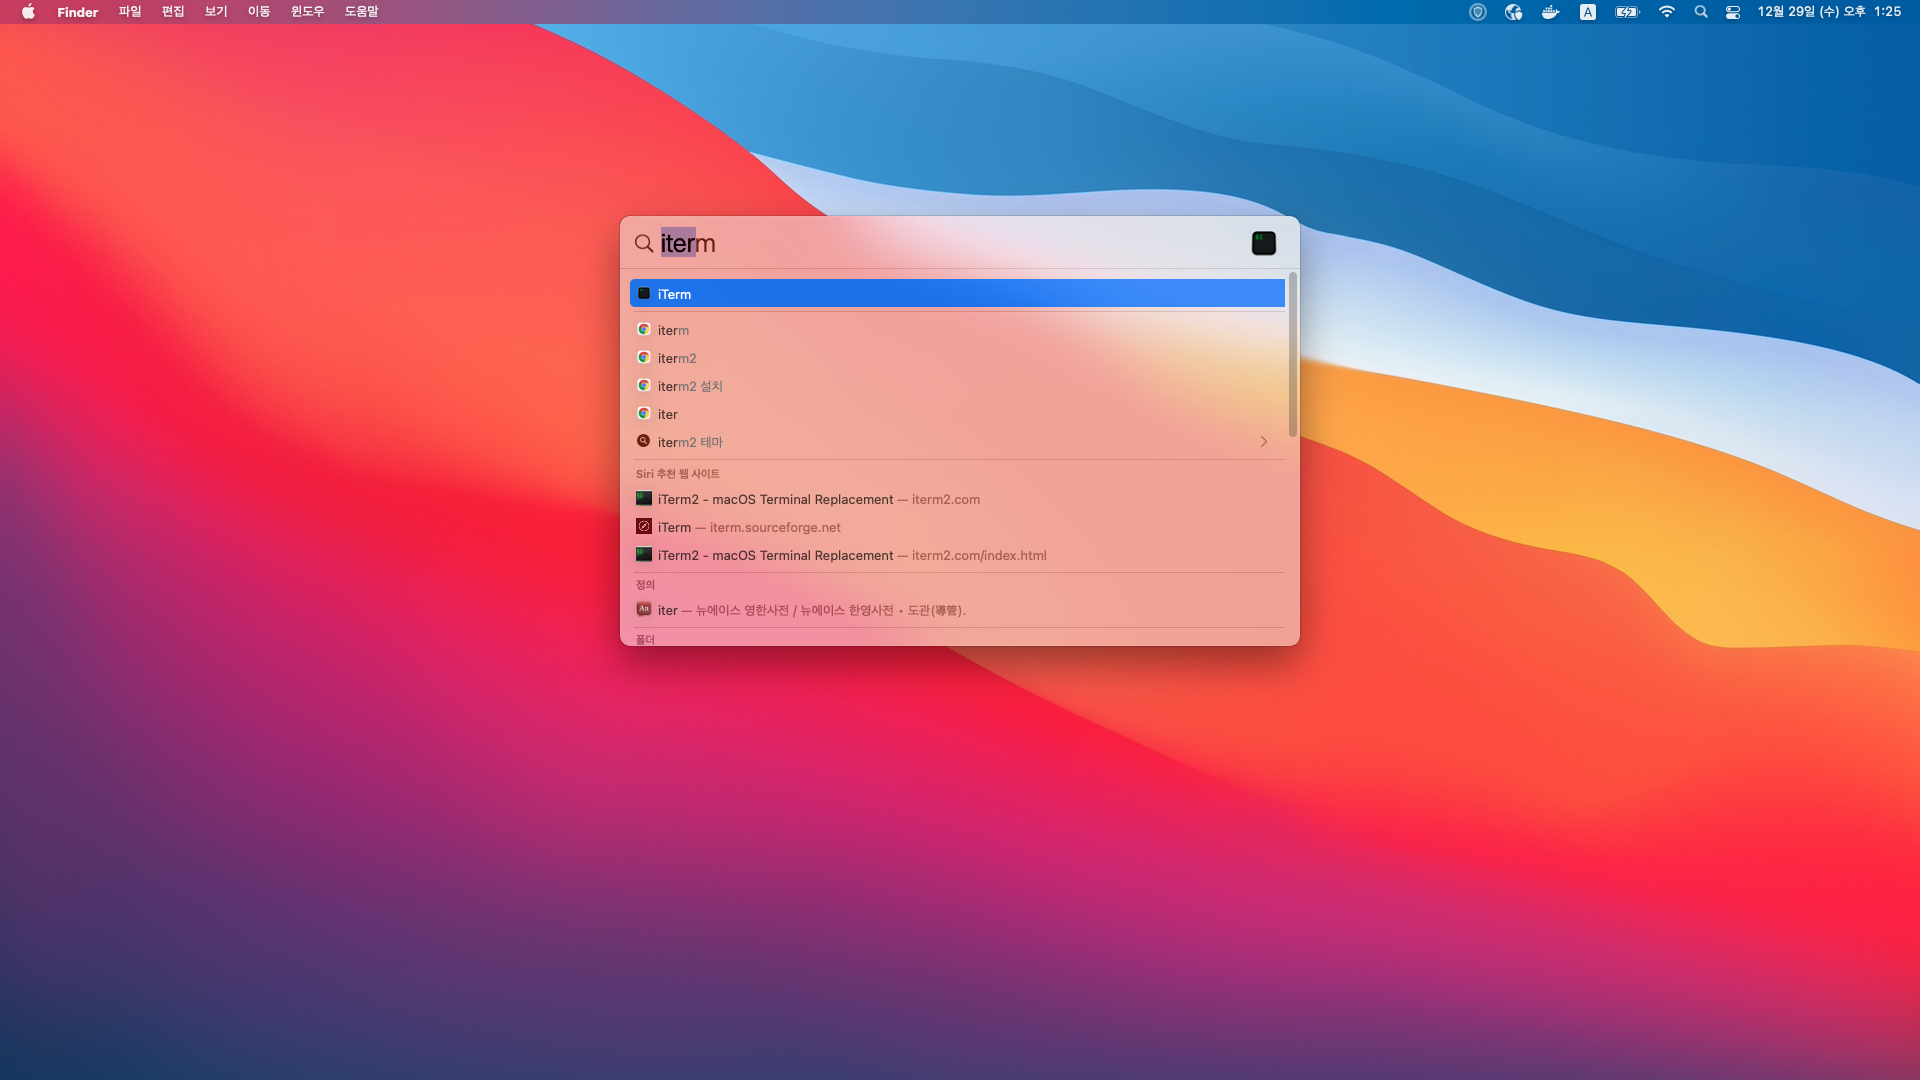The width and height of the screenshot is (1920, 1080).
Task: Click the battery status icon
Action: (x=1627, y=12)
